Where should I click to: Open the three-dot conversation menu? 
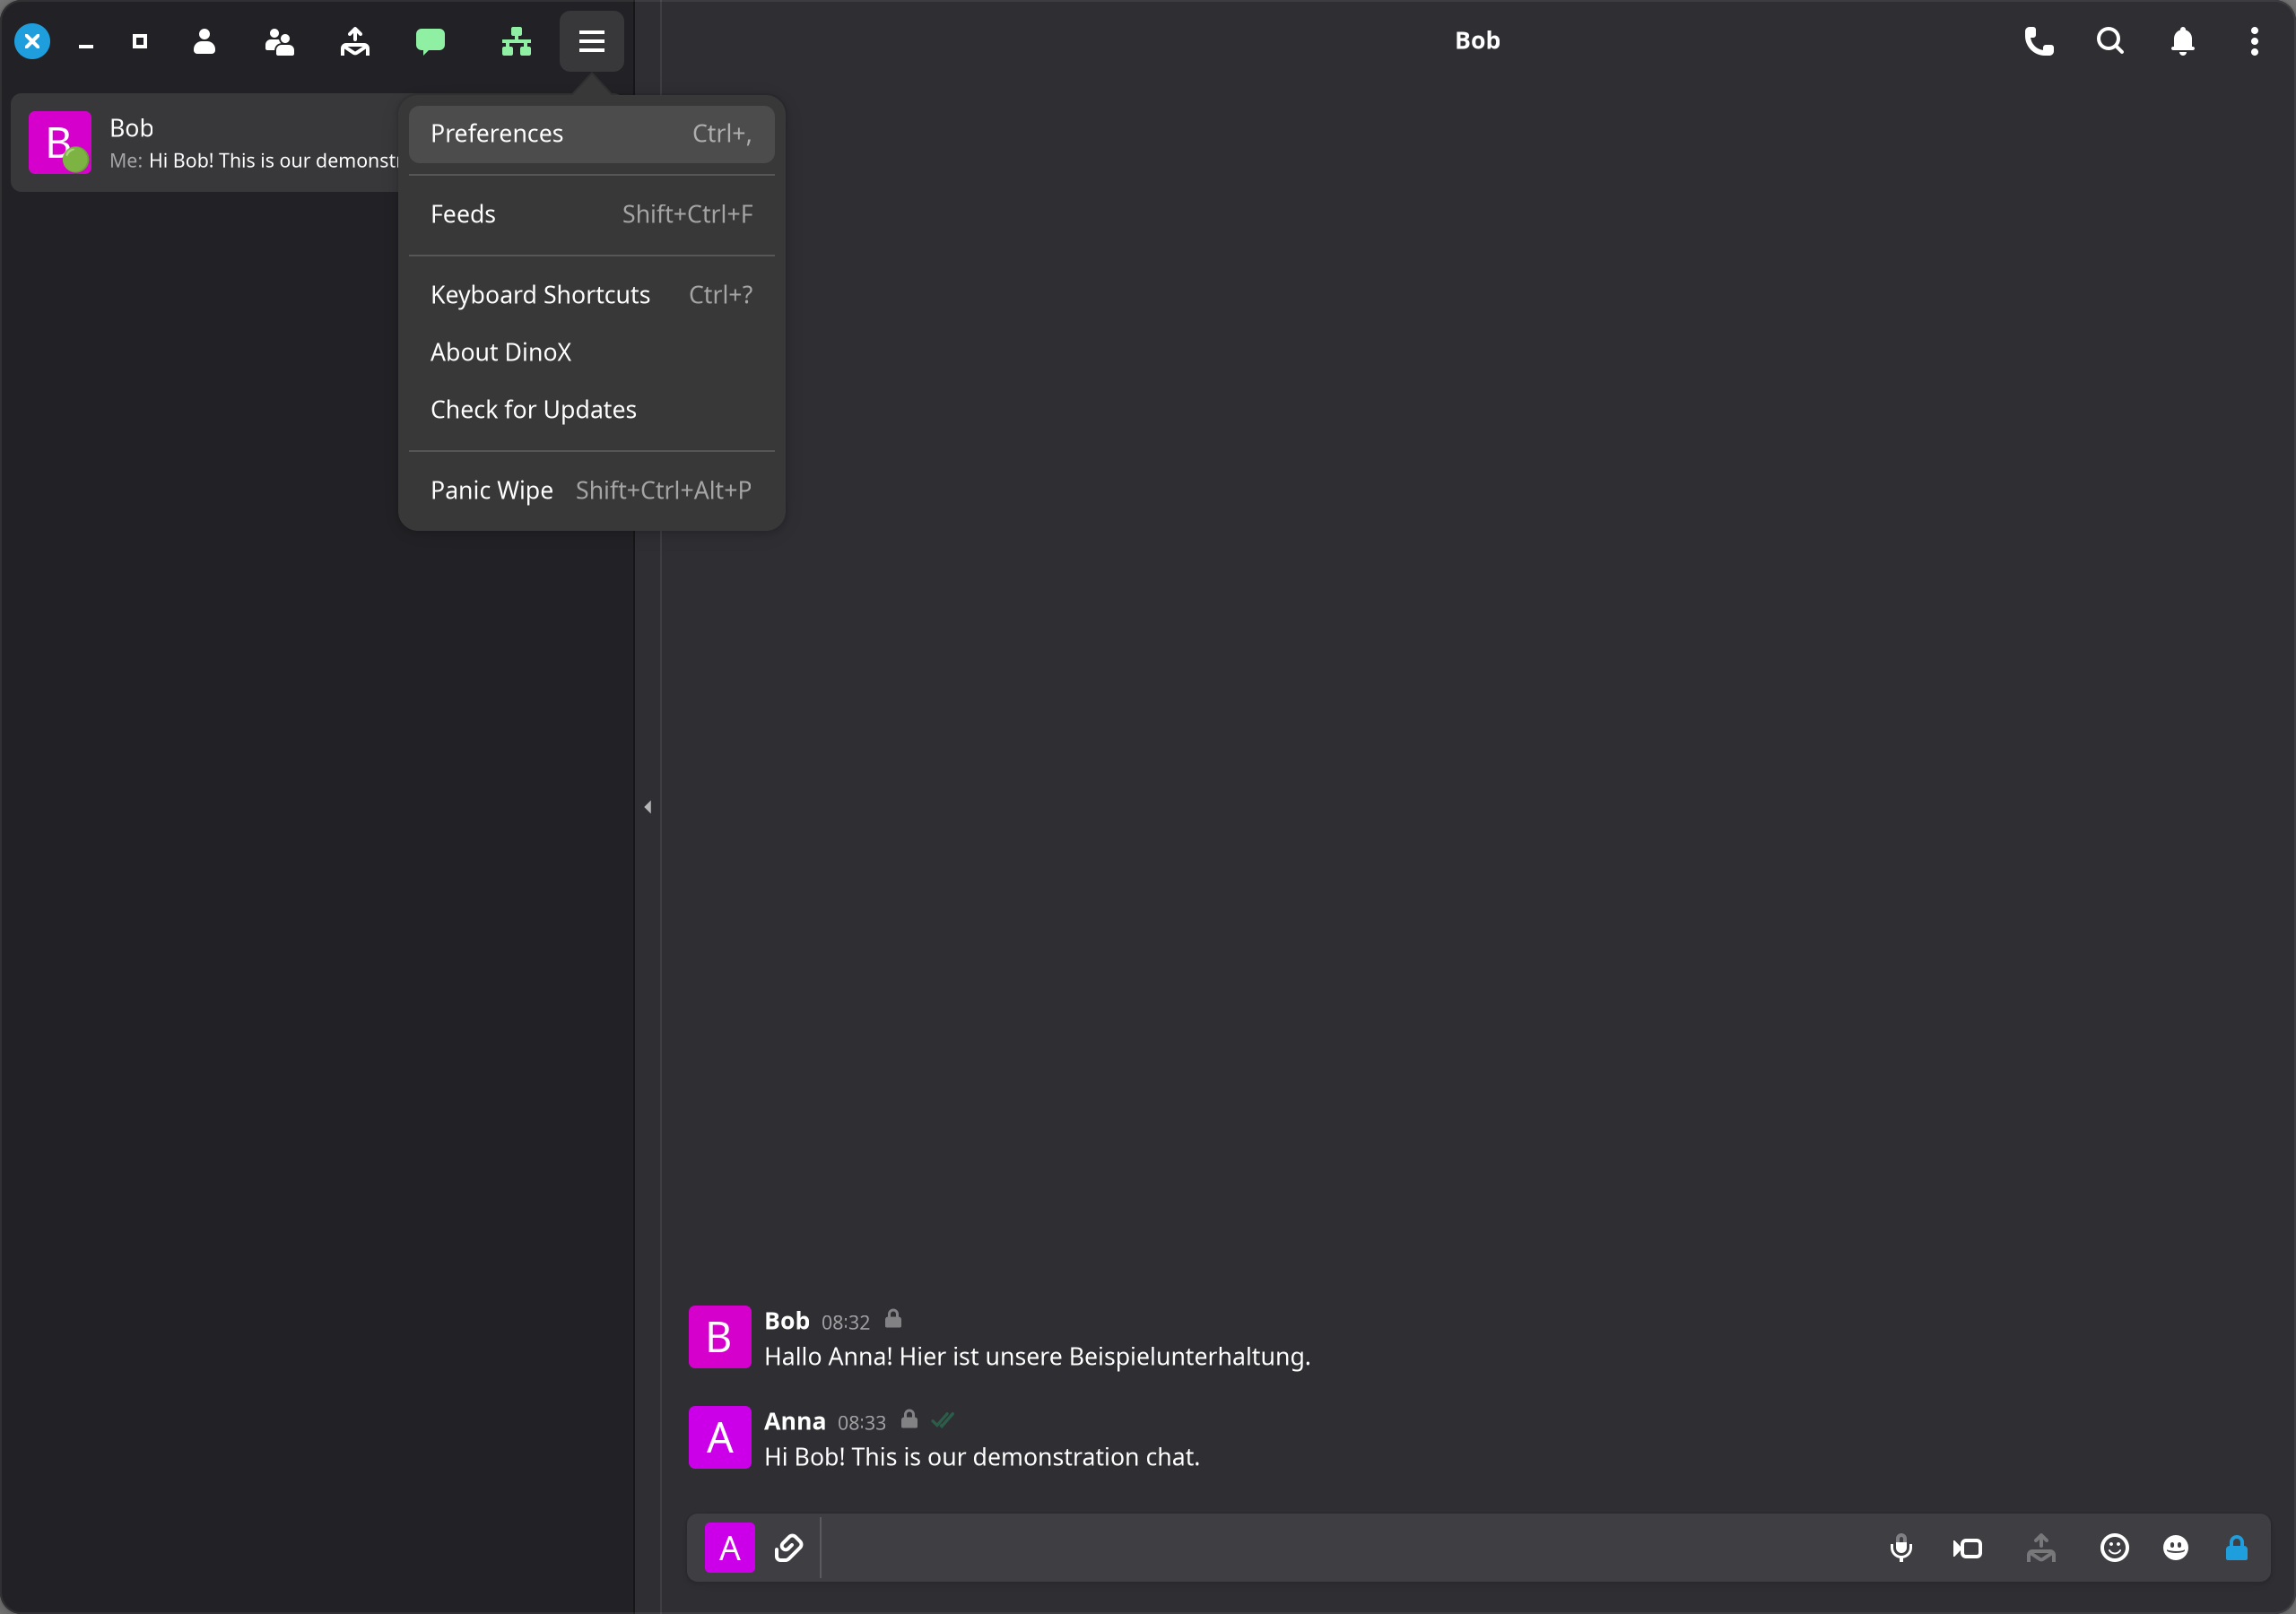tap(2254, 41)
